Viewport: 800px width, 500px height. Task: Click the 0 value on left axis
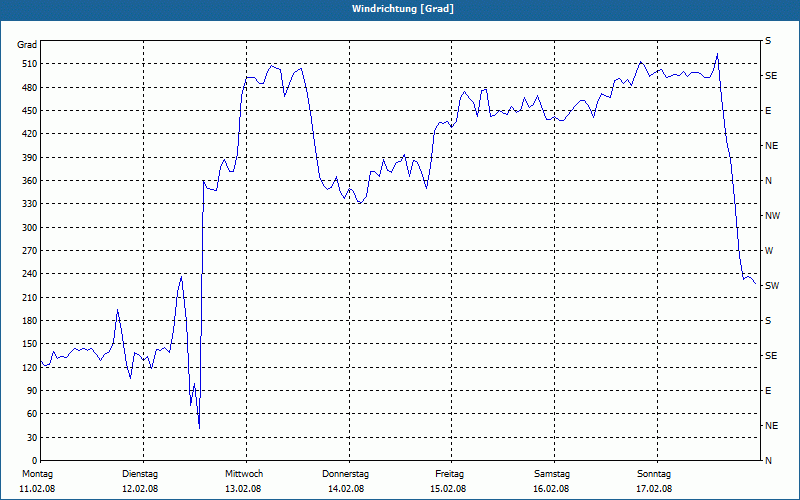point(34,461)
